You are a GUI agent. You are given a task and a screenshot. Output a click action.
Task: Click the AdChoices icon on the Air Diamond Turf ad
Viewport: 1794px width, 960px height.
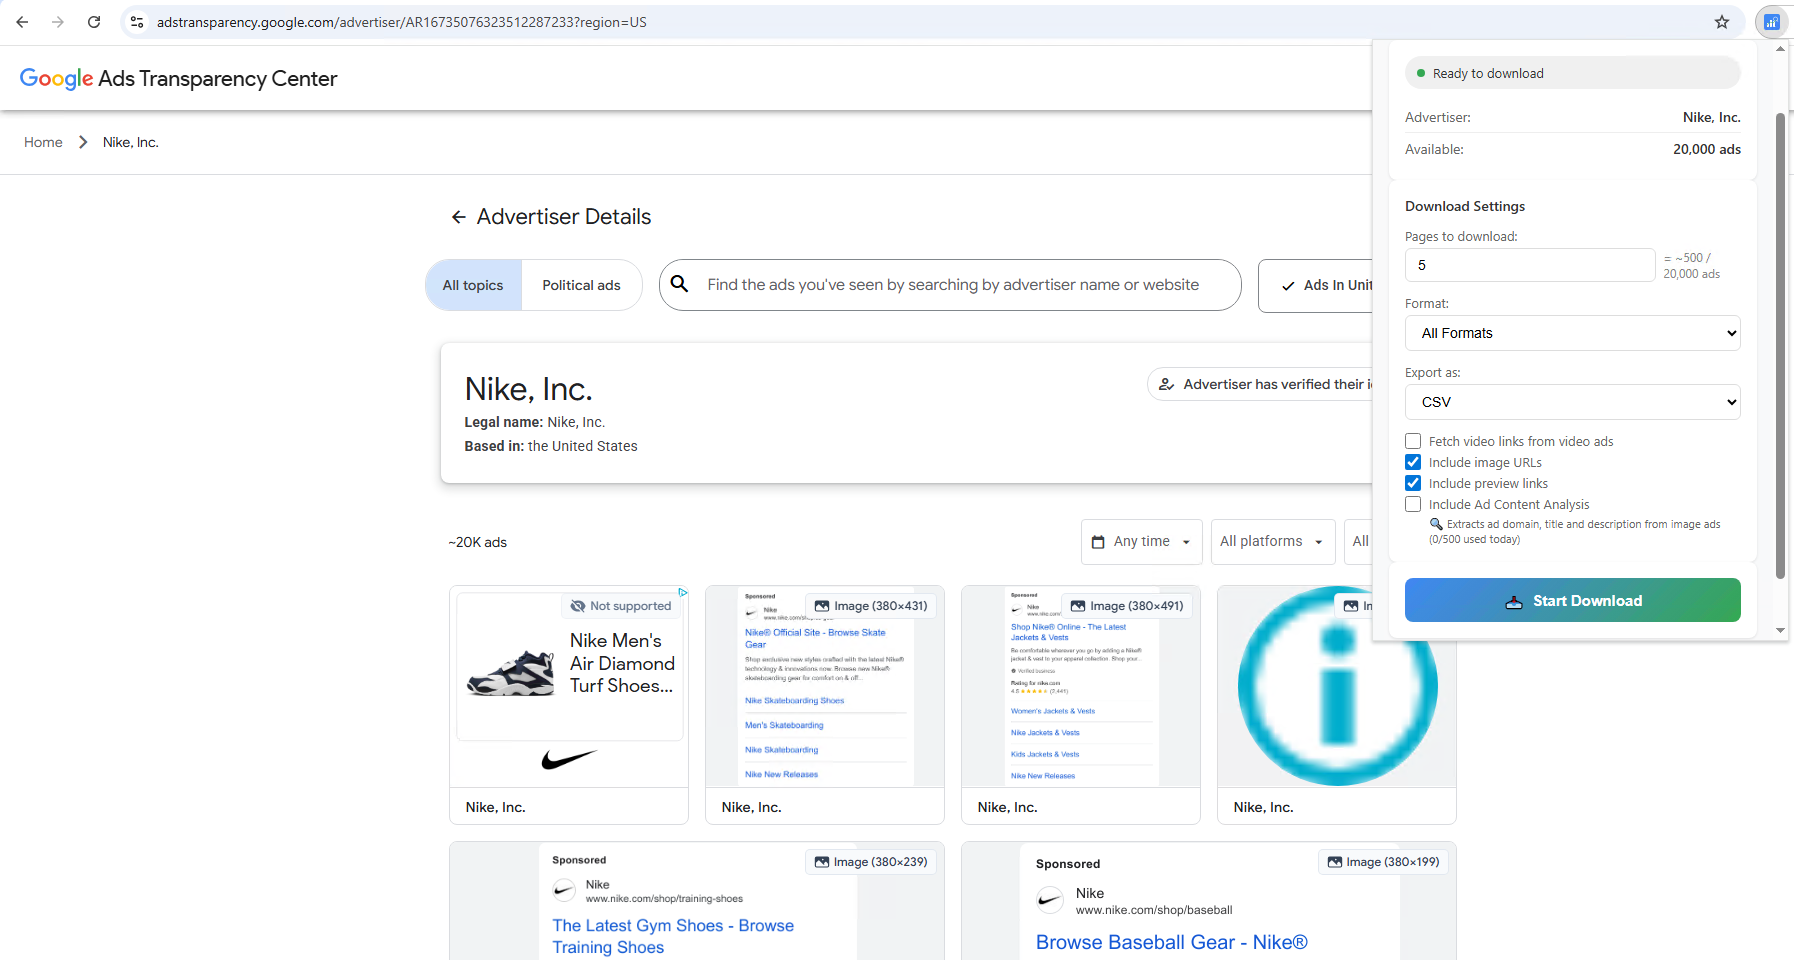683,592
